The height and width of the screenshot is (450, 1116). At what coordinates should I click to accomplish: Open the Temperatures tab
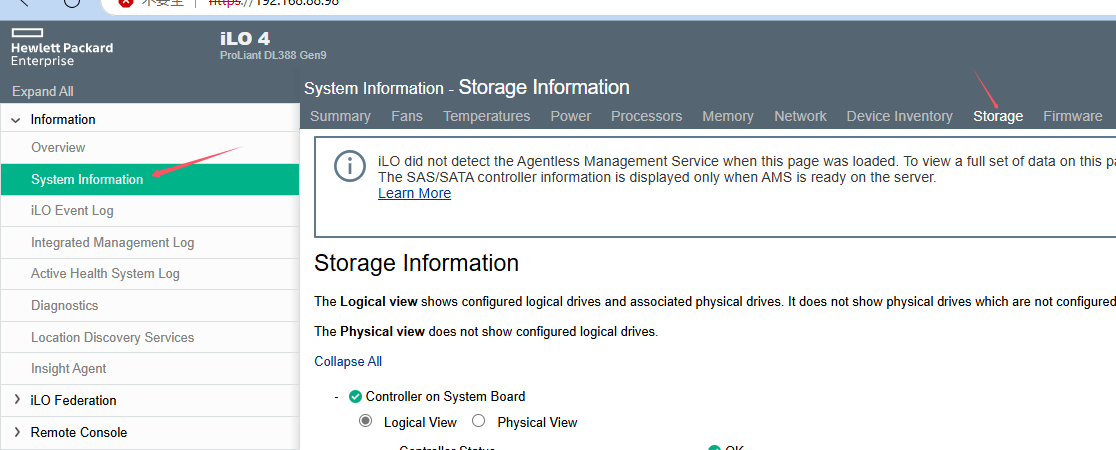486,116
